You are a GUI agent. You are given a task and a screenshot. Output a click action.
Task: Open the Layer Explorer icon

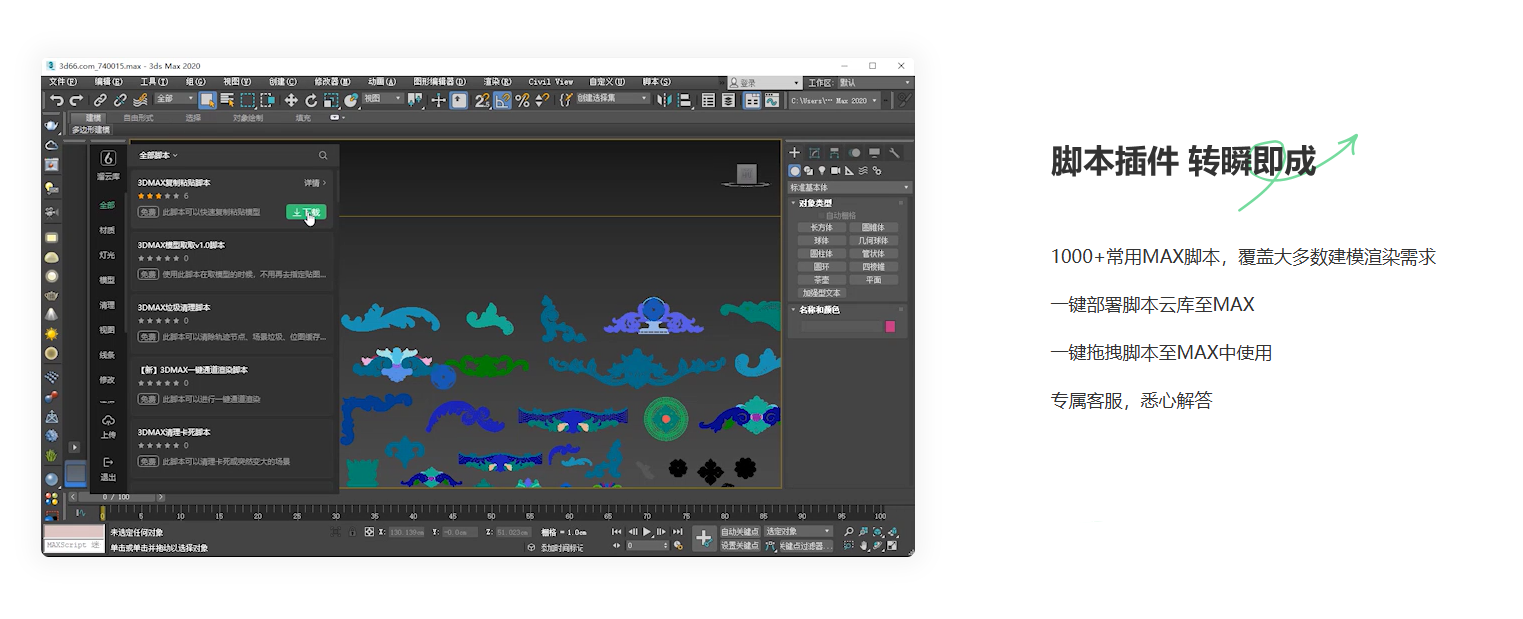point(728,100)
